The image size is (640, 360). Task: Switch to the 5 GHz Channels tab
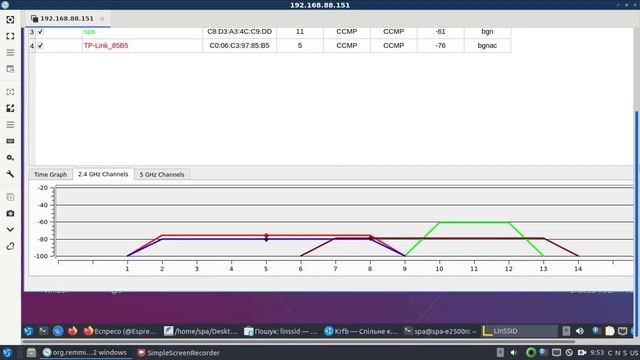click(162, 174)
